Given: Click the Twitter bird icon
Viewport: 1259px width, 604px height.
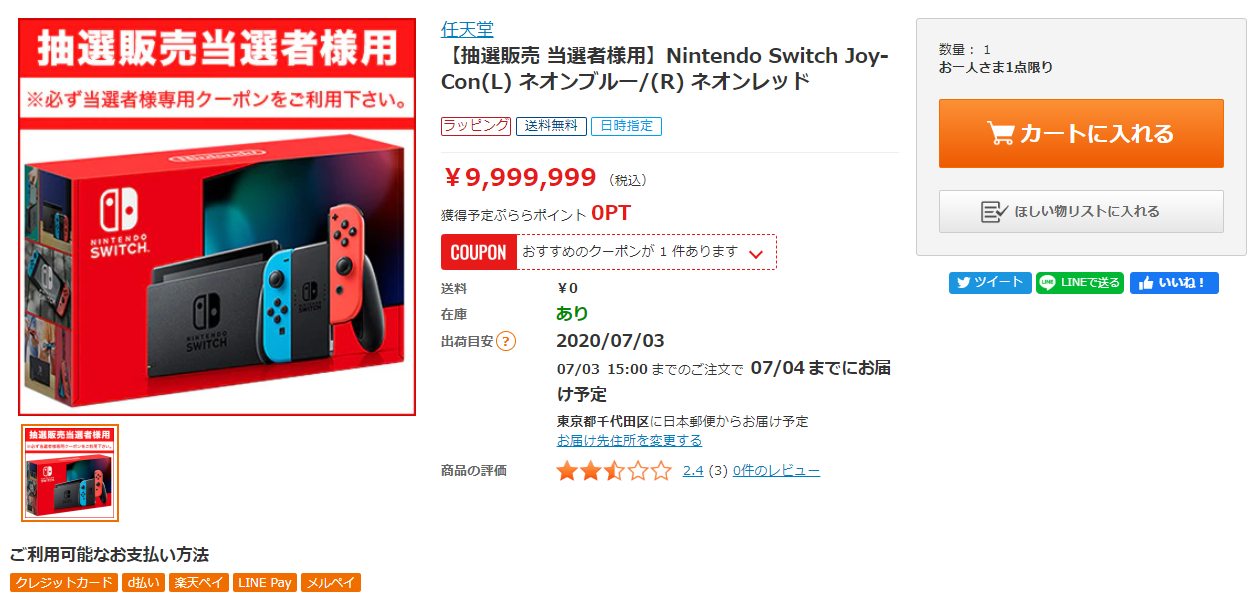Looking at the screenshot, I should (963, 283).
